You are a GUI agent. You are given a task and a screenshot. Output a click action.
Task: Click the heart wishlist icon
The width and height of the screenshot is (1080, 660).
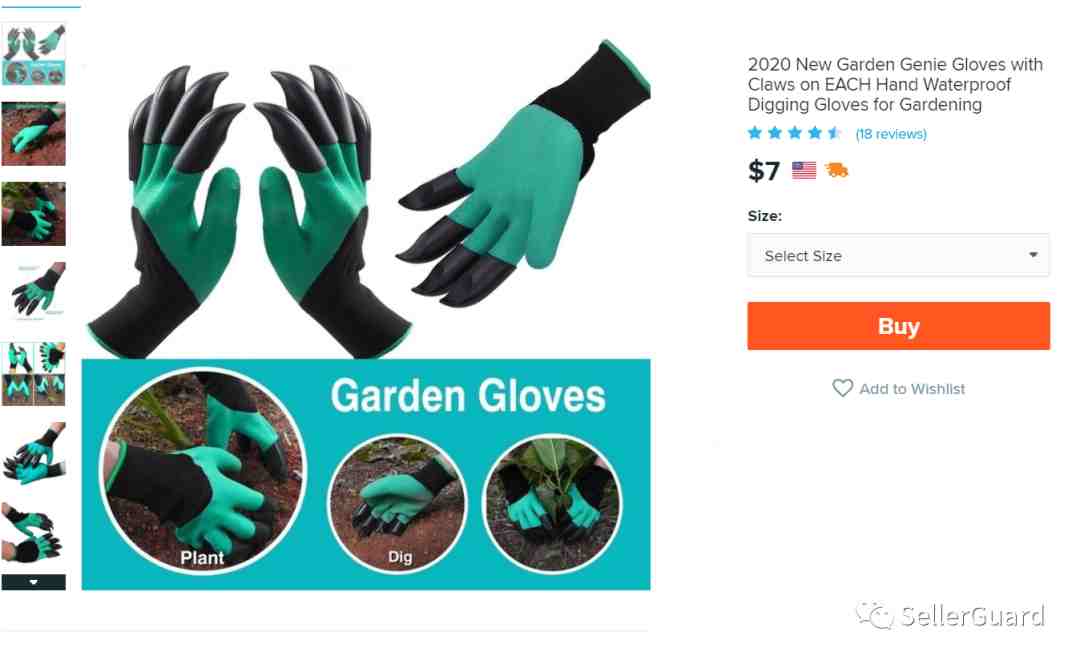pos(842,388)
